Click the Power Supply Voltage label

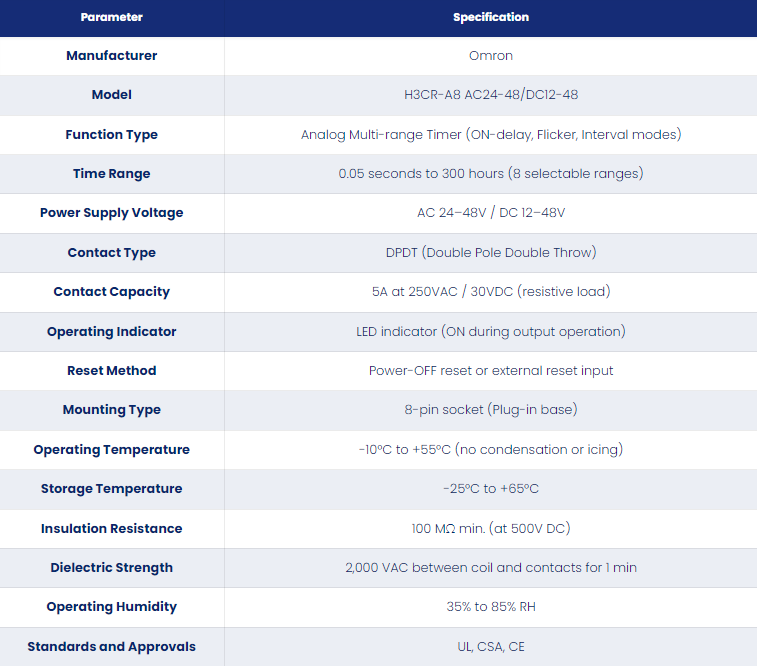(x=112, y=213)
